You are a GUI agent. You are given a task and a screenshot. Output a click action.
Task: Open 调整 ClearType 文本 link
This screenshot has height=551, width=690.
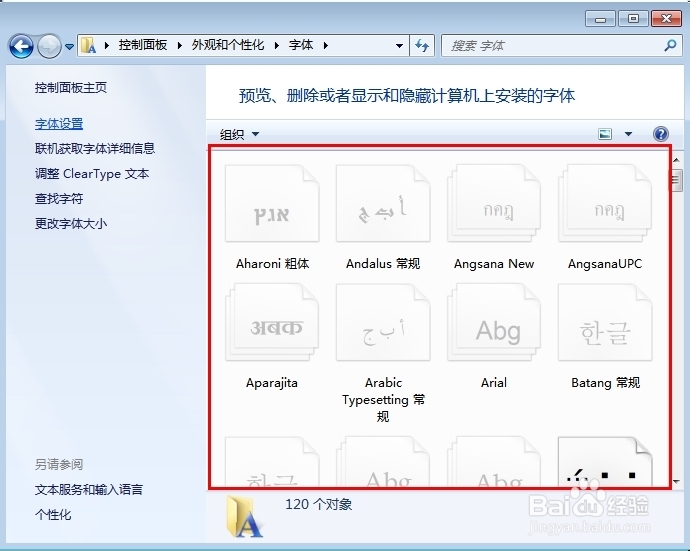tap(92, 174)
